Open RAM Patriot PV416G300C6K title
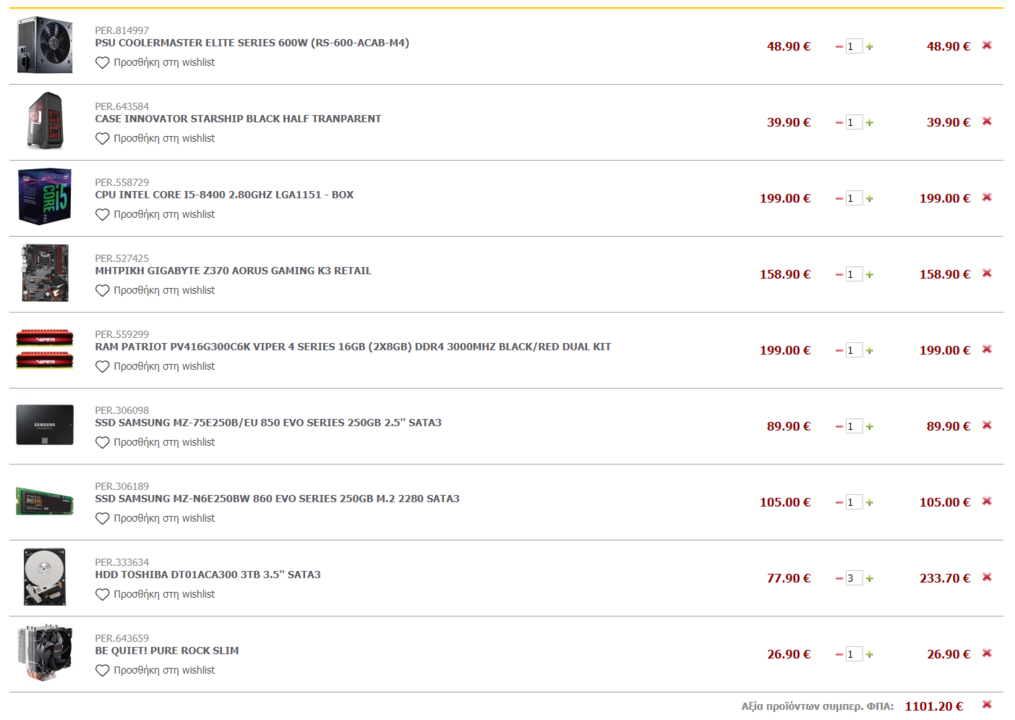Image resolution: width=1015 pixels, height=720 pixels. tap(353, 346)
